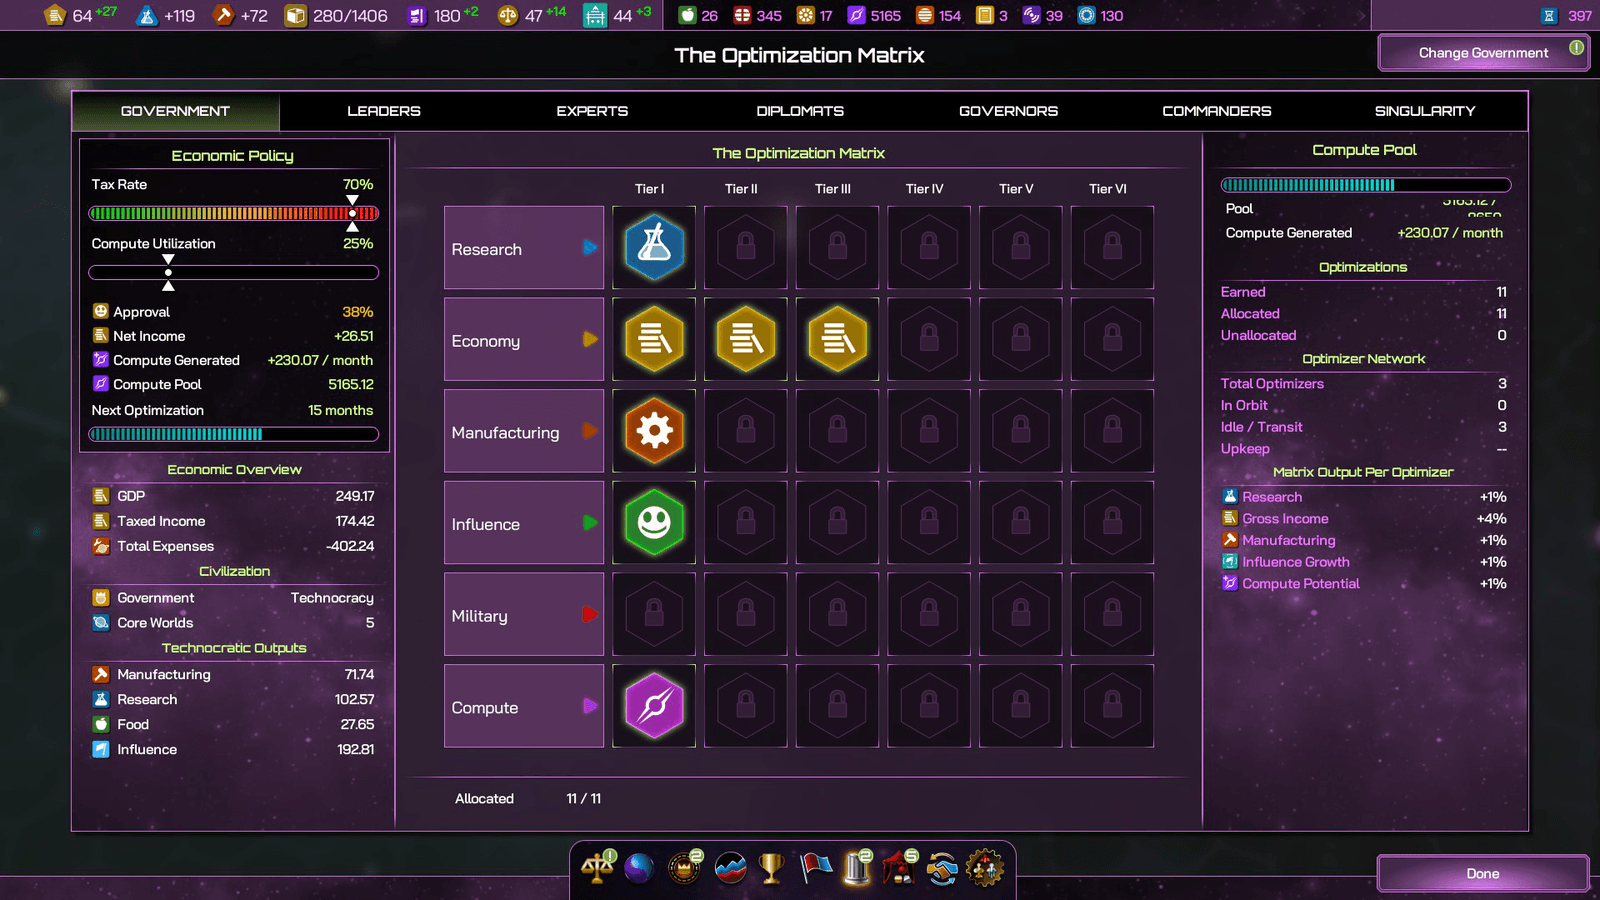Click the 'Technocracy' government value
The image size is (1600, 900).
(x=332, y=598)
